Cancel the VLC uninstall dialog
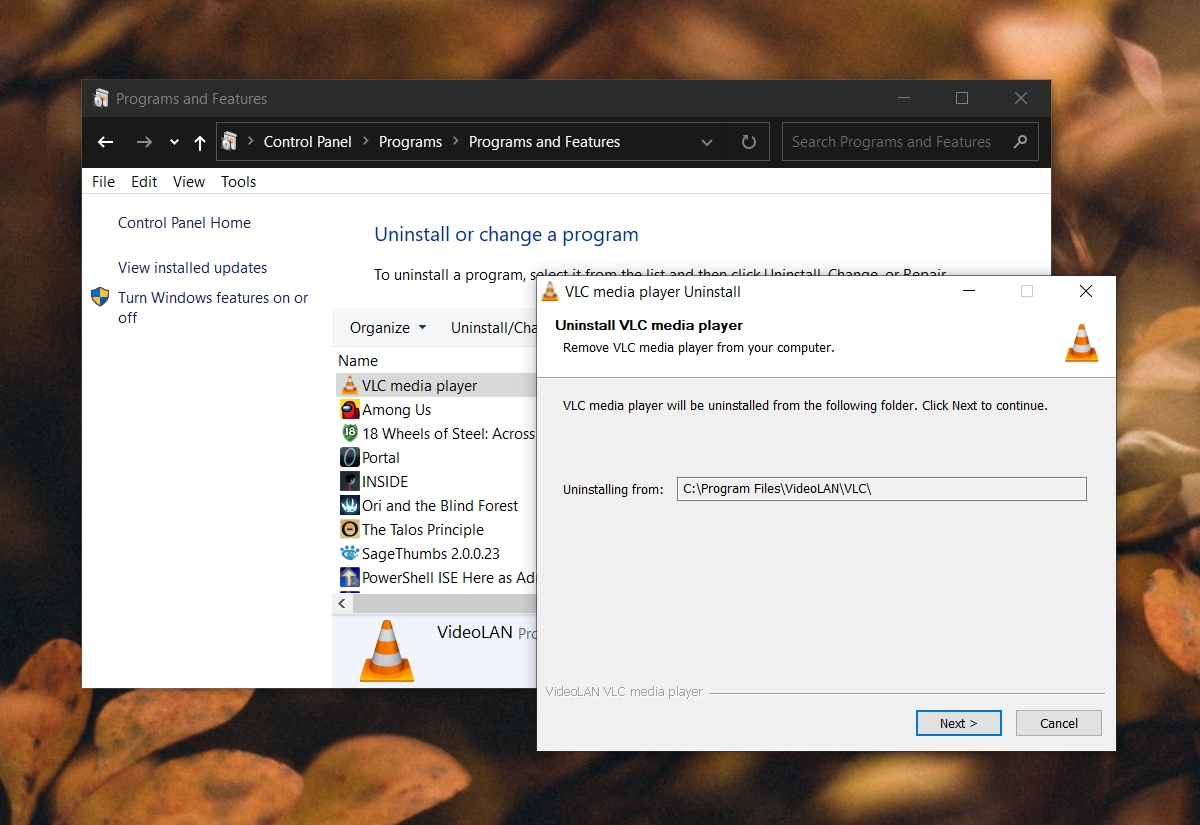This screenshot has width=1200, height=825. 1058,723
